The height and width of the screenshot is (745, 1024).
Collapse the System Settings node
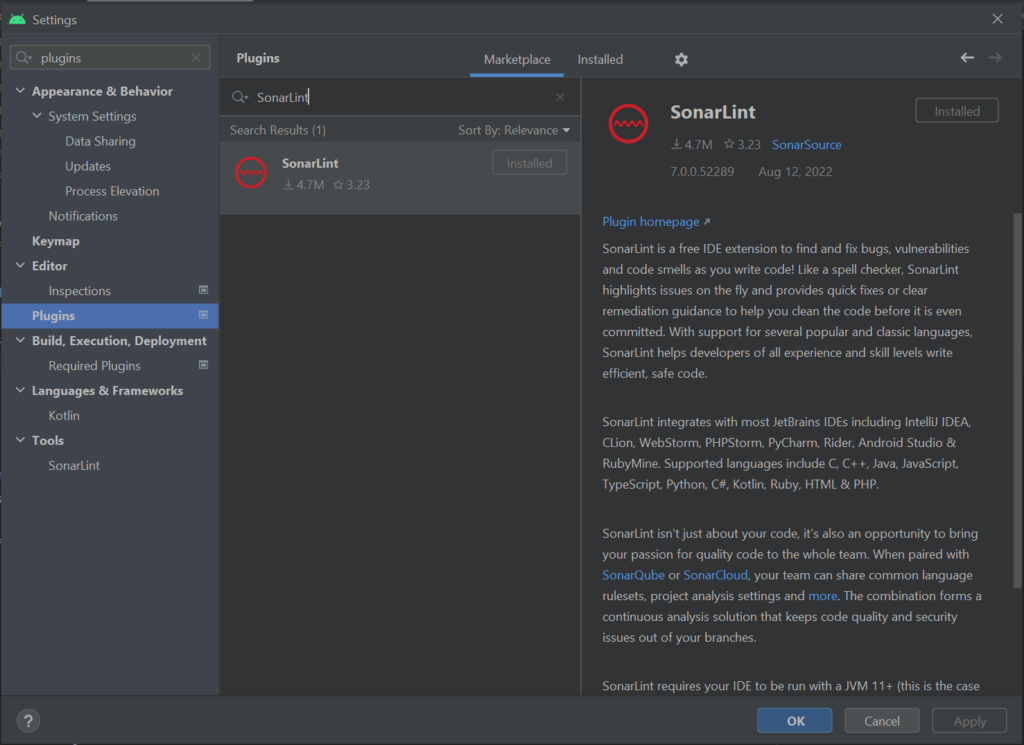[37, 116]
